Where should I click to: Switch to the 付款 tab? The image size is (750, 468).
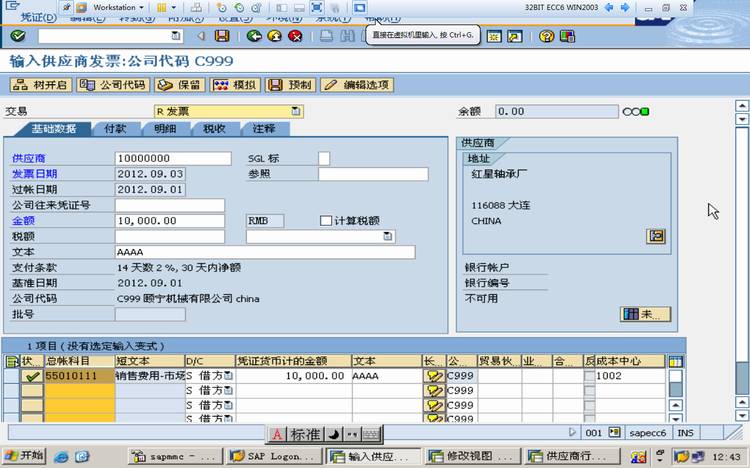click(x=115, y=128)
